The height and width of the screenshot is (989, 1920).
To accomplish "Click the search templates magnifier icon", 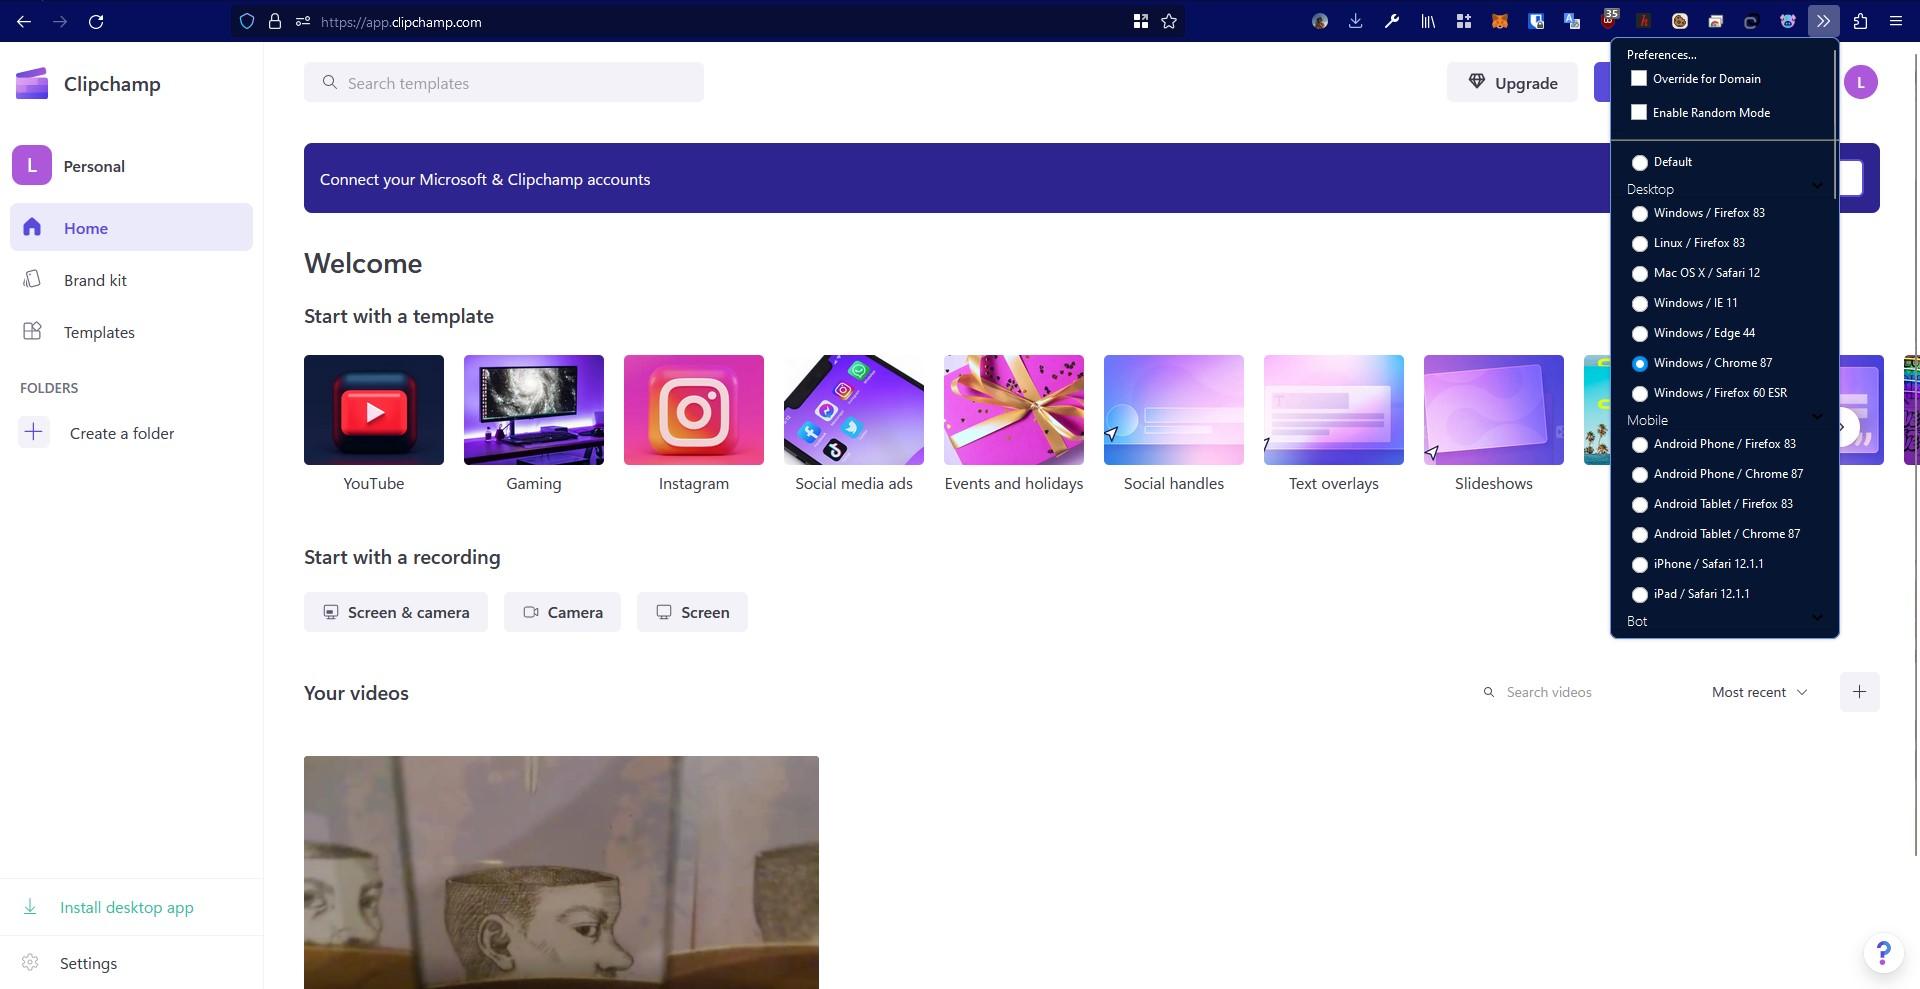I will click(329, 82).
